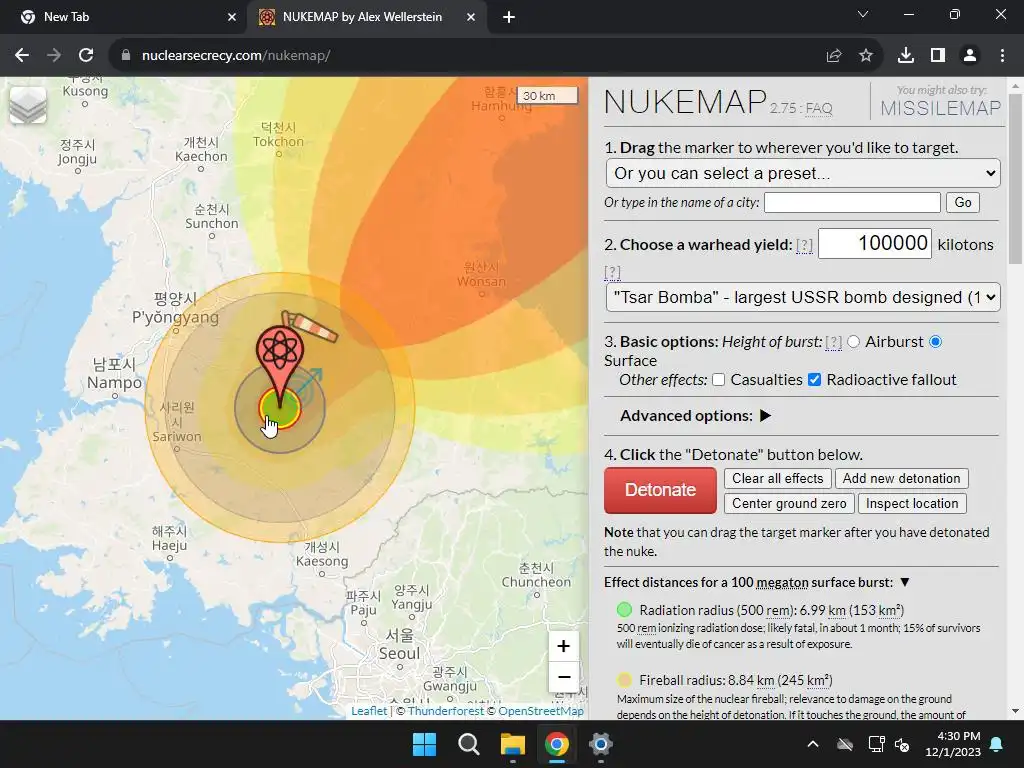This screenshot has height=768, width=1024.
Task: Open the FAQ link
Action: (819, 108)
